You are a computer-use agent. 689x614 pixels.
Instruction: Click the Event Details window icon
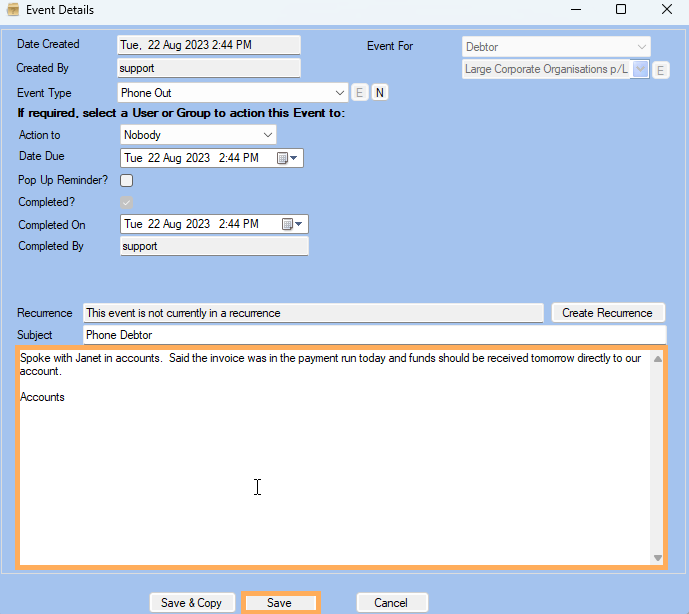click(14, 10)
